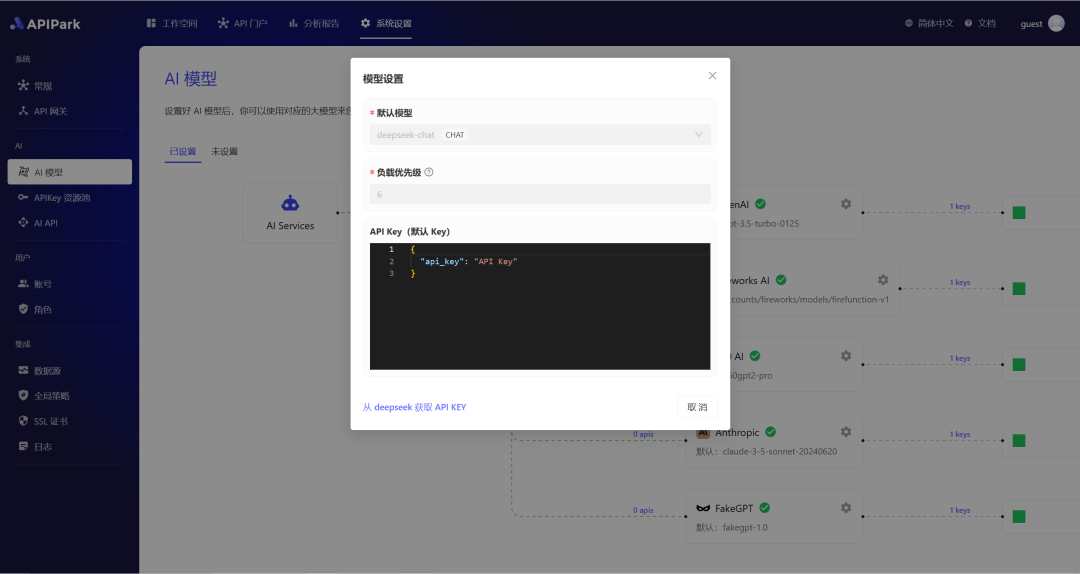The width and height of the screenshot is (1080, 574).
Task: Open 文档 documentation link
Action: point(980,23)
